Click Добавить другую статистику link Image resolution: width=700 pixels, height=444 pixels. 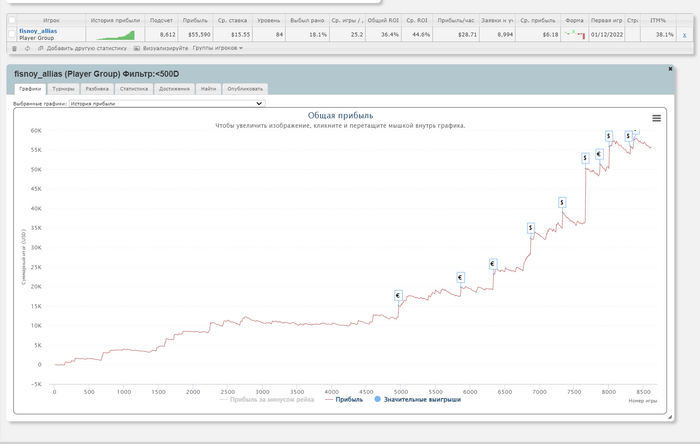tap(88, 48)
